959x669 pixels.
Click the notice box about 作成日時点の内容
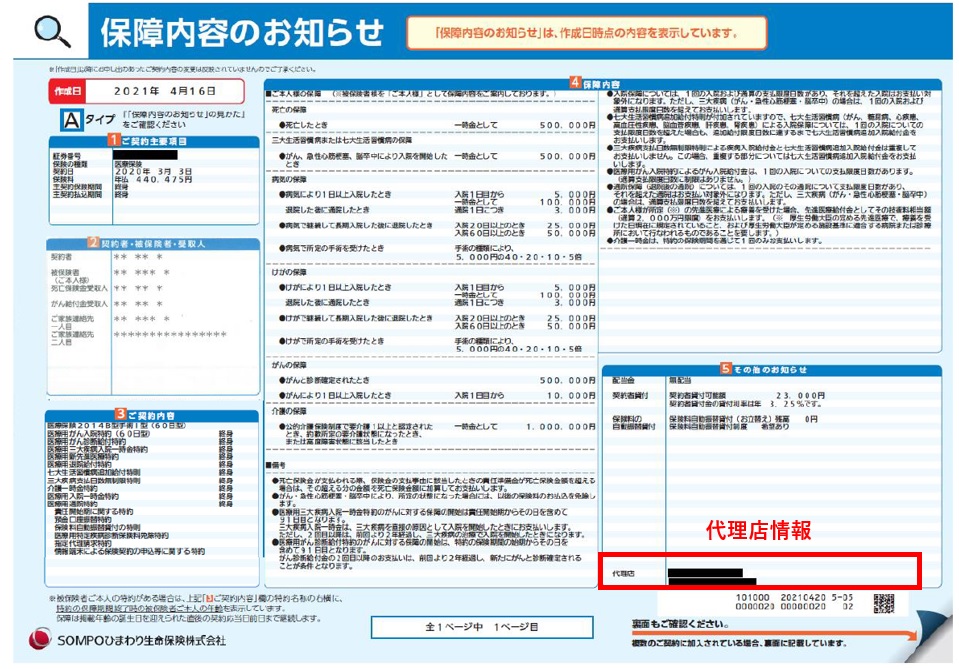[x=587, y=33]
